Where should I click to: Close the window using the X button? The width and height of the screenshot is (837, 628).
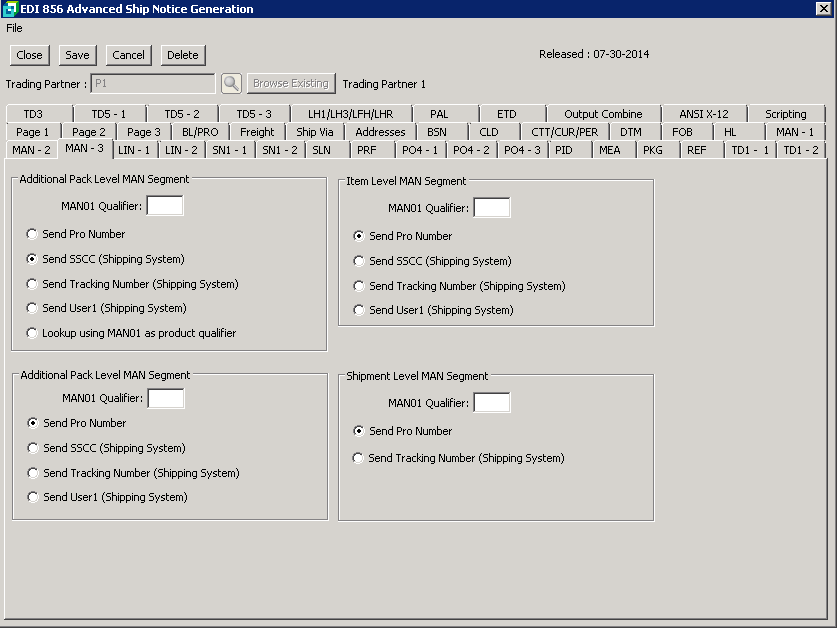[x=824, y=9]
